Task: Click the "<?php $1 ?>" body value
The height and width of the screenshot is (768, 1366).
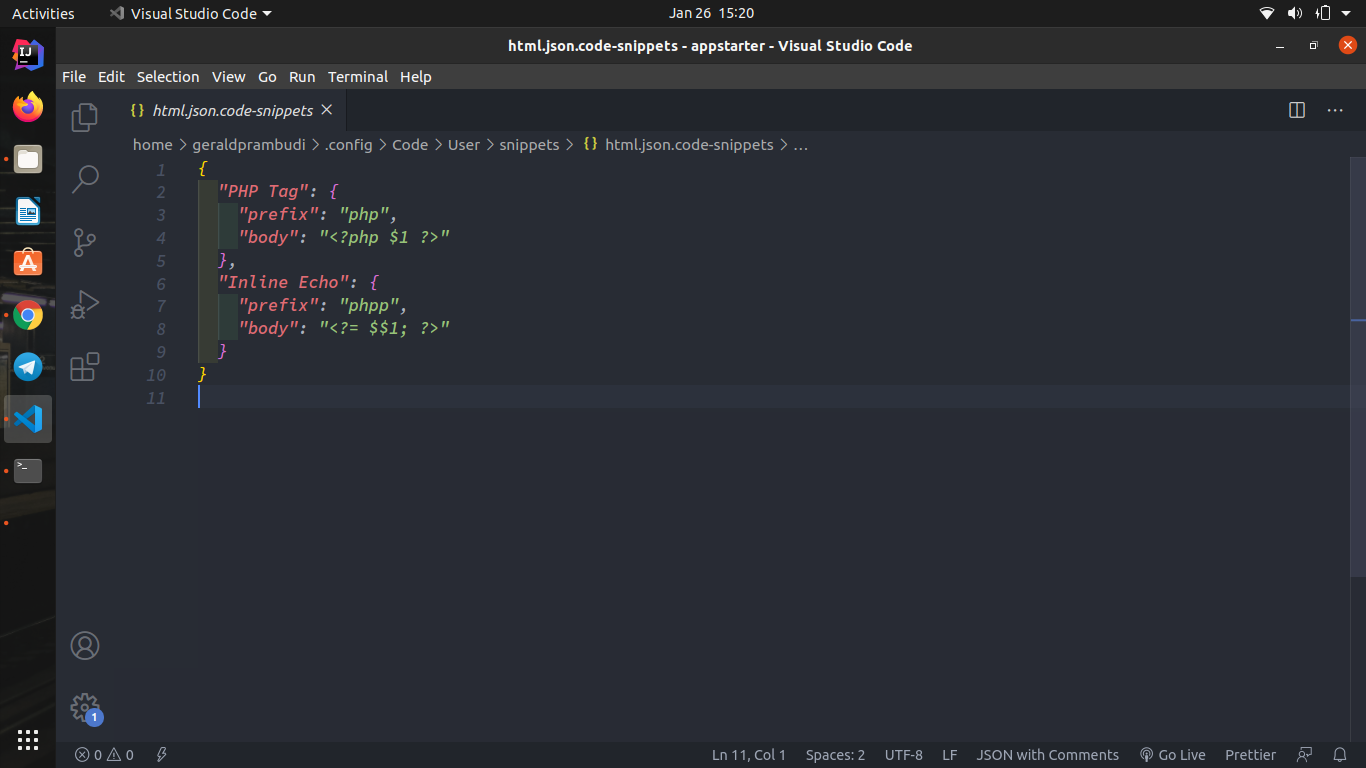Action: 385,238
